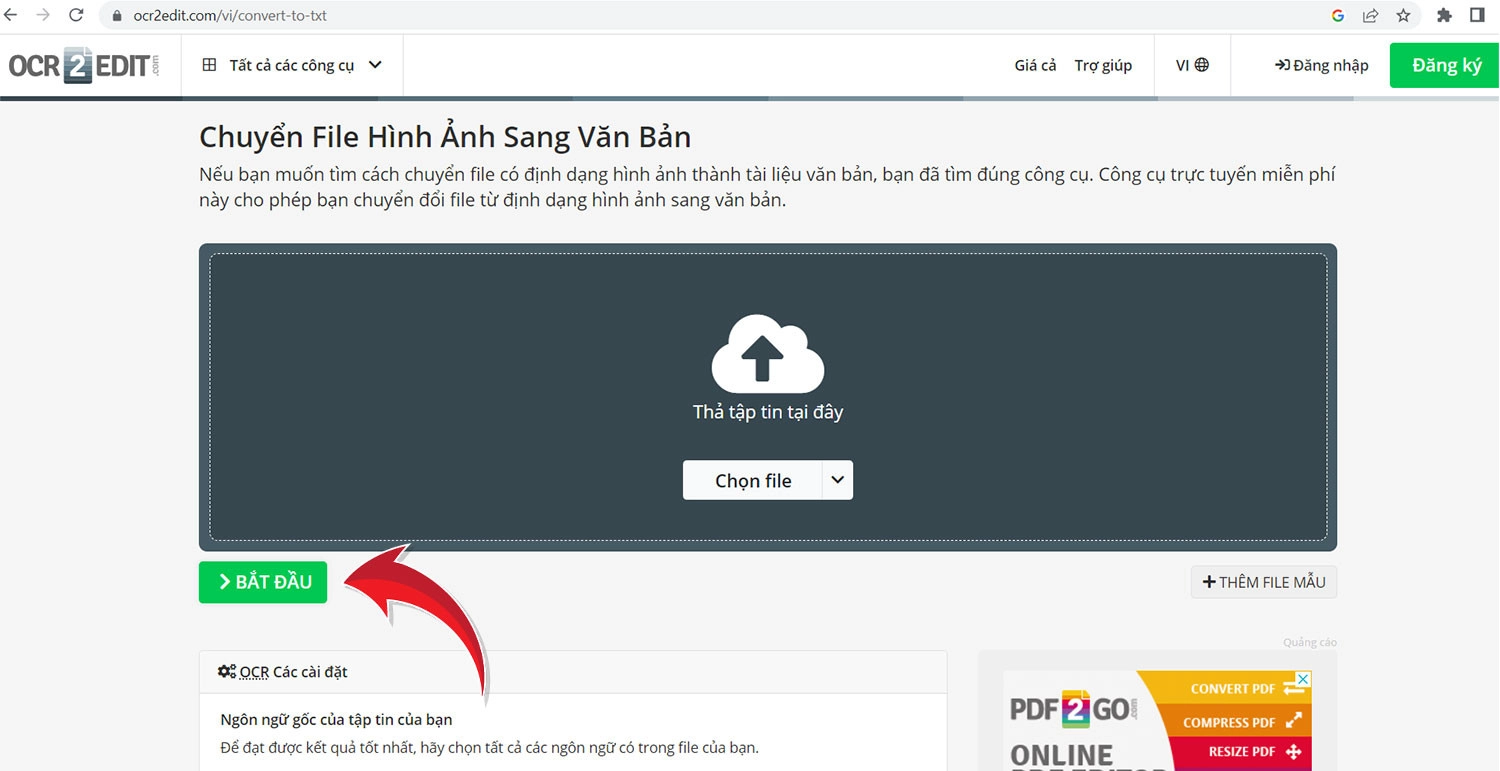Click the green BẮT ĐẦU button
1500x771 pixels.
tap(263, 582)
